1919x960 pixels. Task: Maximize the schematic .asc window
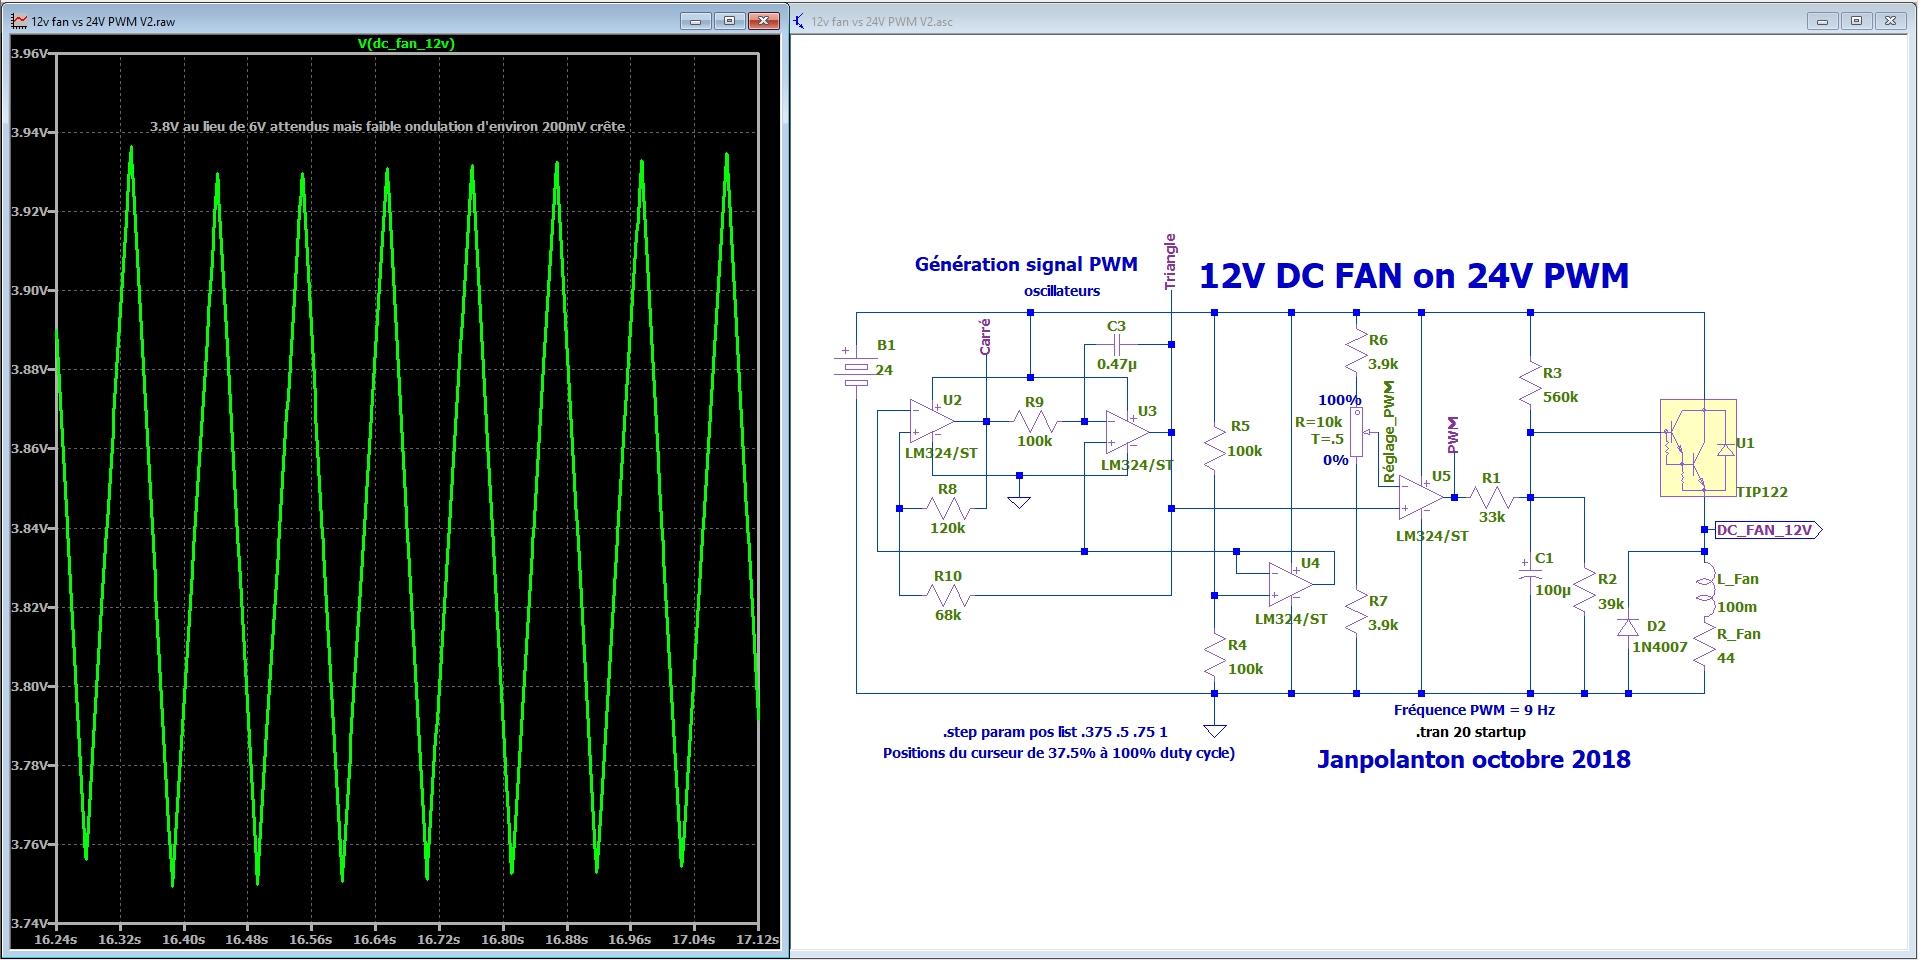click(x=1857, y=21)
